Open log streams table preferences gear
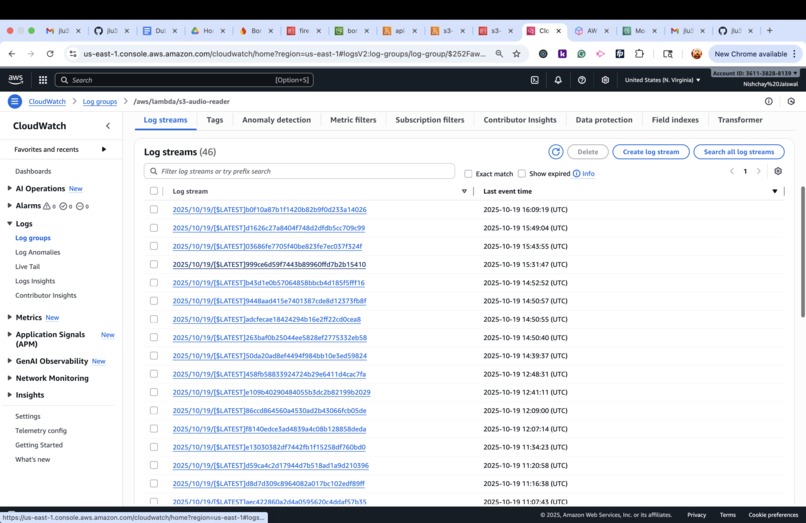This screenshot has height=523, width=806. click(x=778, y=171)
